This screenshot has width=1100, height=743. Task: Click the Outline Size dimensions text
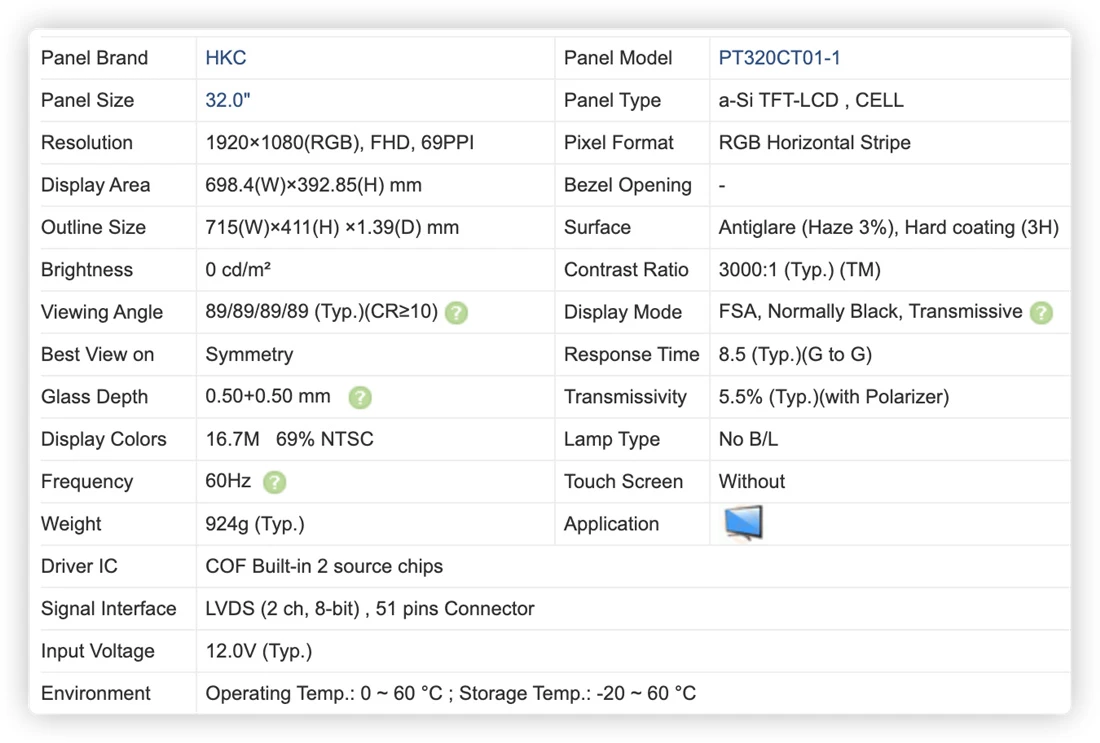pos(332,227)
